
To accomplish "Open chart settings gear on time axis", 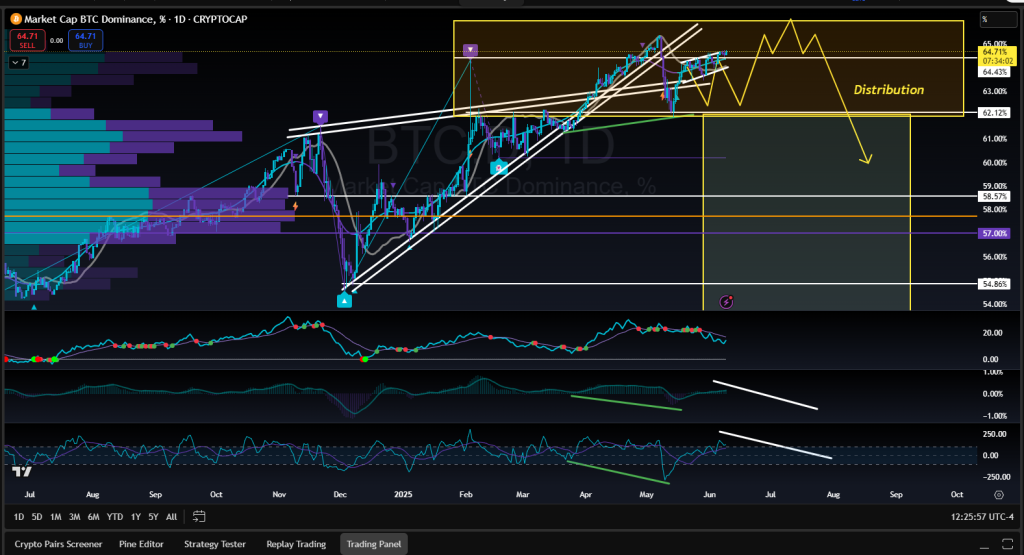I will click(x=999, y=495).
